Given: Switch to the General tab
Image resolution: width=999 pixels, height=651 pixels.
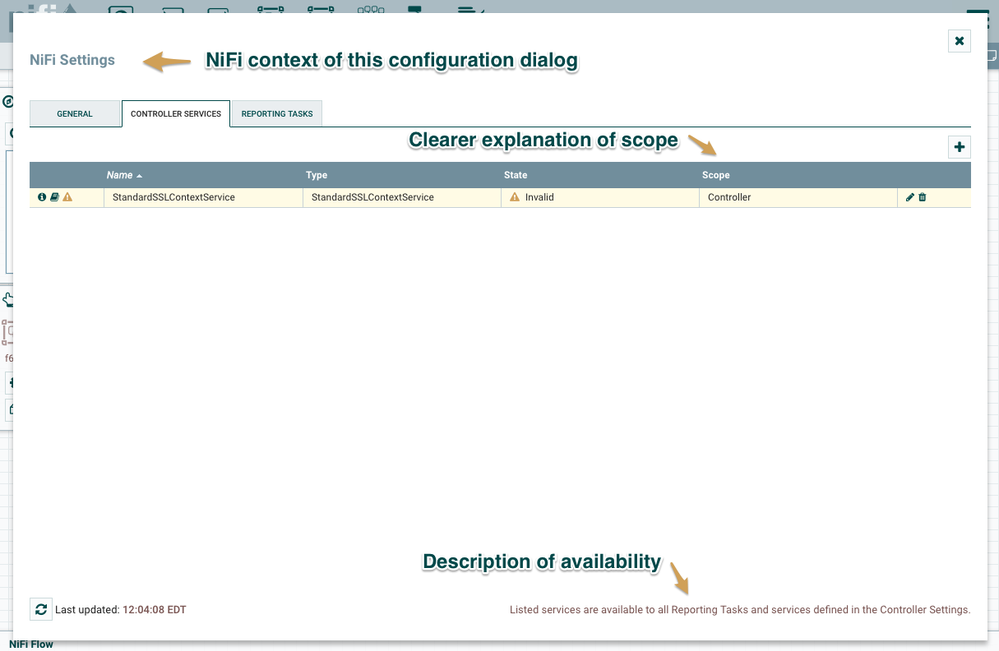Looking at the screenshot, I should (x=75, y=113).
